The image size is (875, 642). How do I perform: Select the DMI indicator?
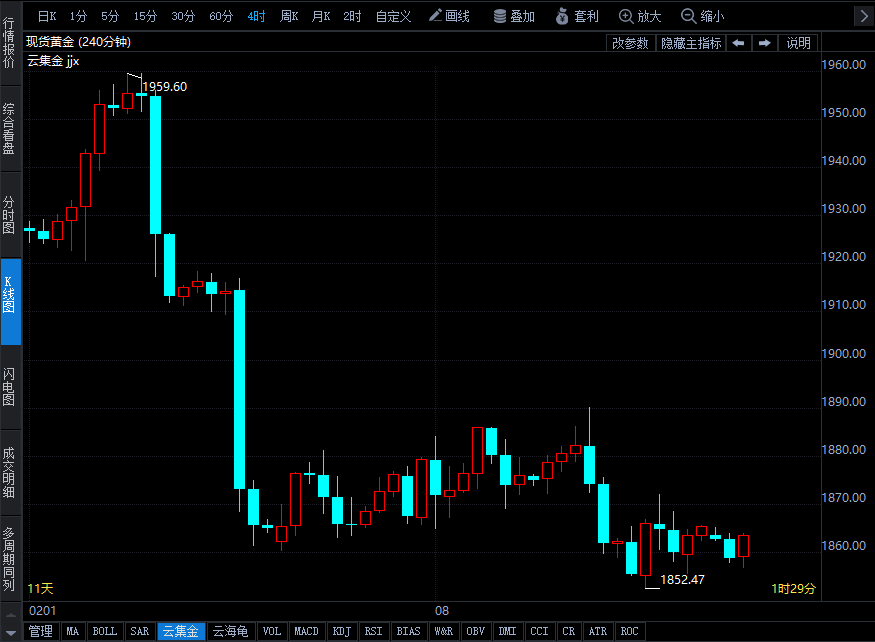[x=507, y=631]
